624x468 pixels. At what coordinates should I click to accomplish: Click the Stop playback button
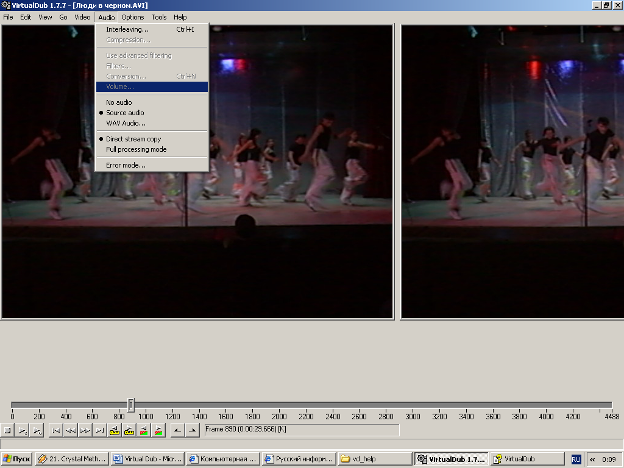pyautogui.click(x=8, y=430)
